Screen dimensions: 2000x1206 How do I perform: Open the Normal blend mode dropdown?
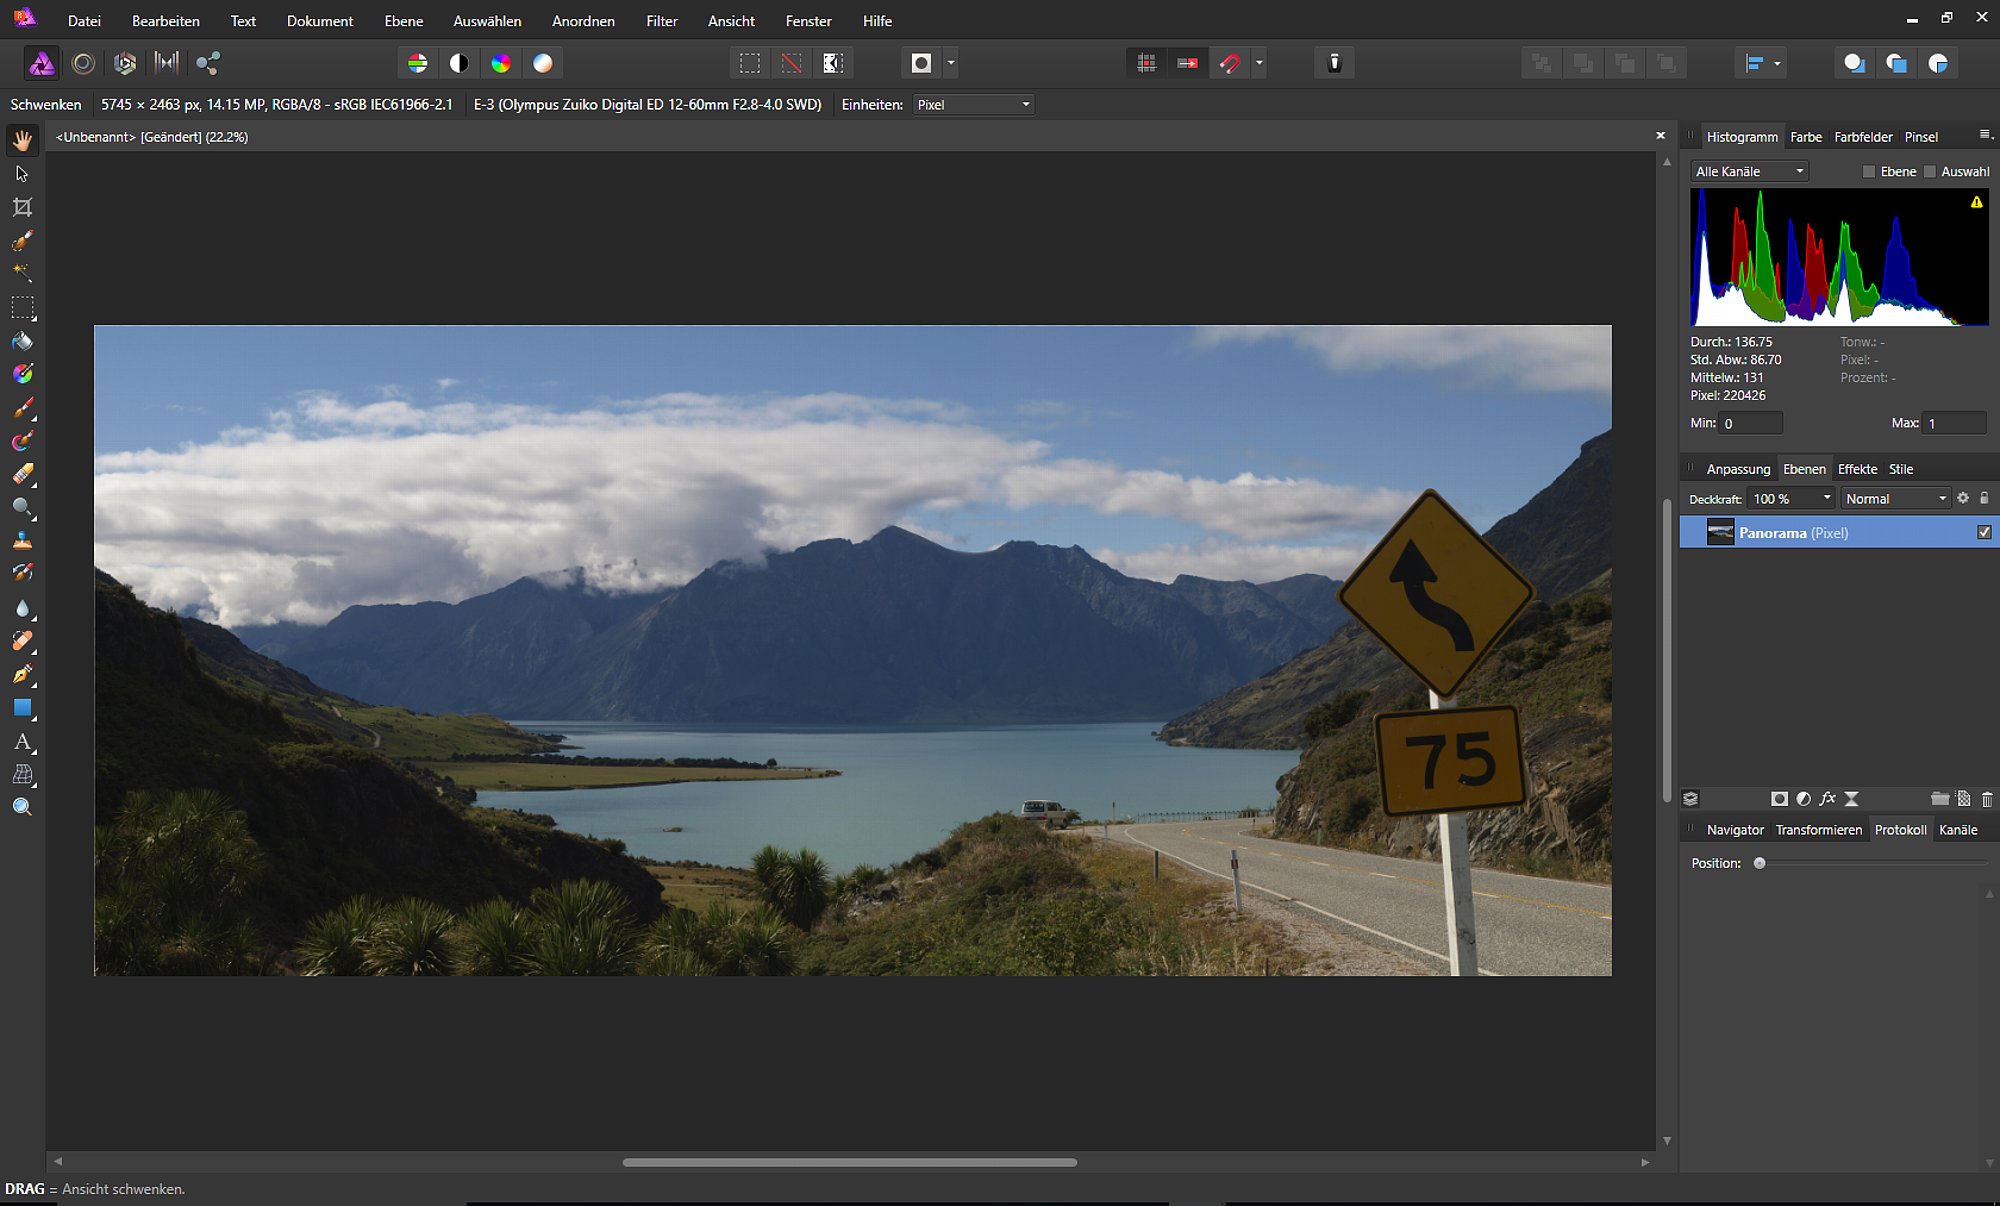(1896, 498)
